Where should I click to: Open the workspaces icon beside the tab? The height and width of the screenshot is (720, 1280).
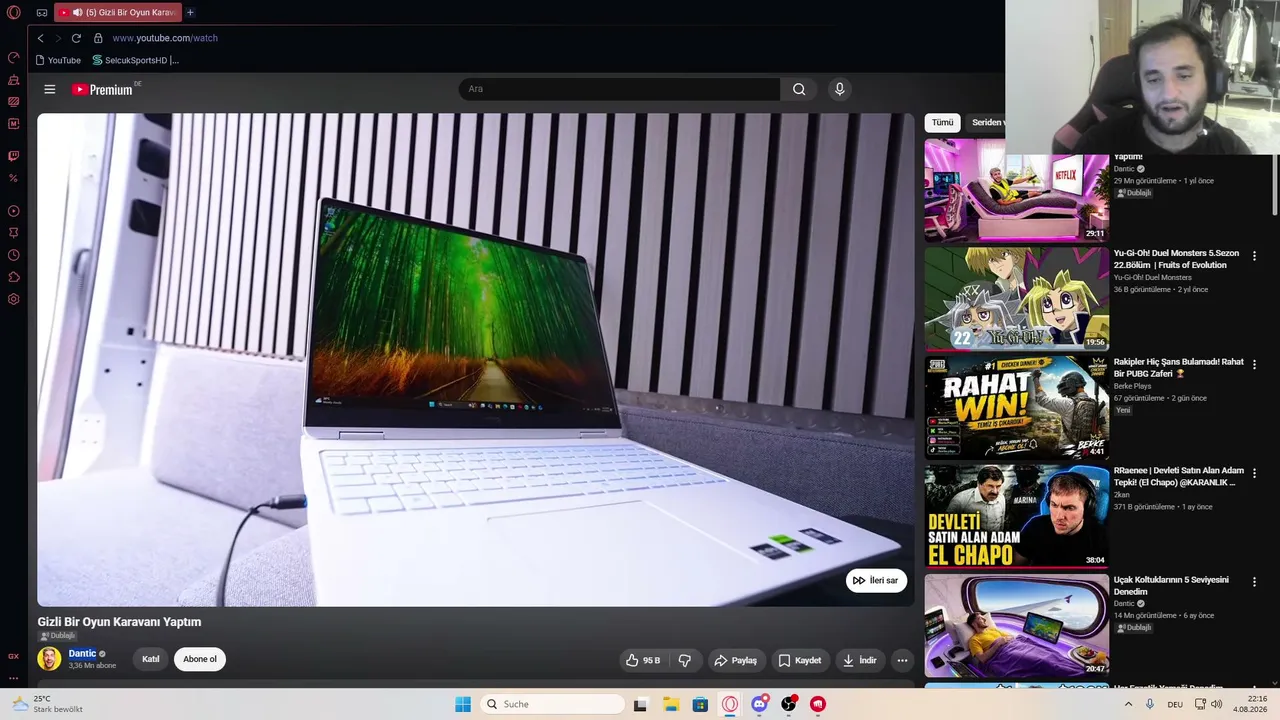coord(42,13)
